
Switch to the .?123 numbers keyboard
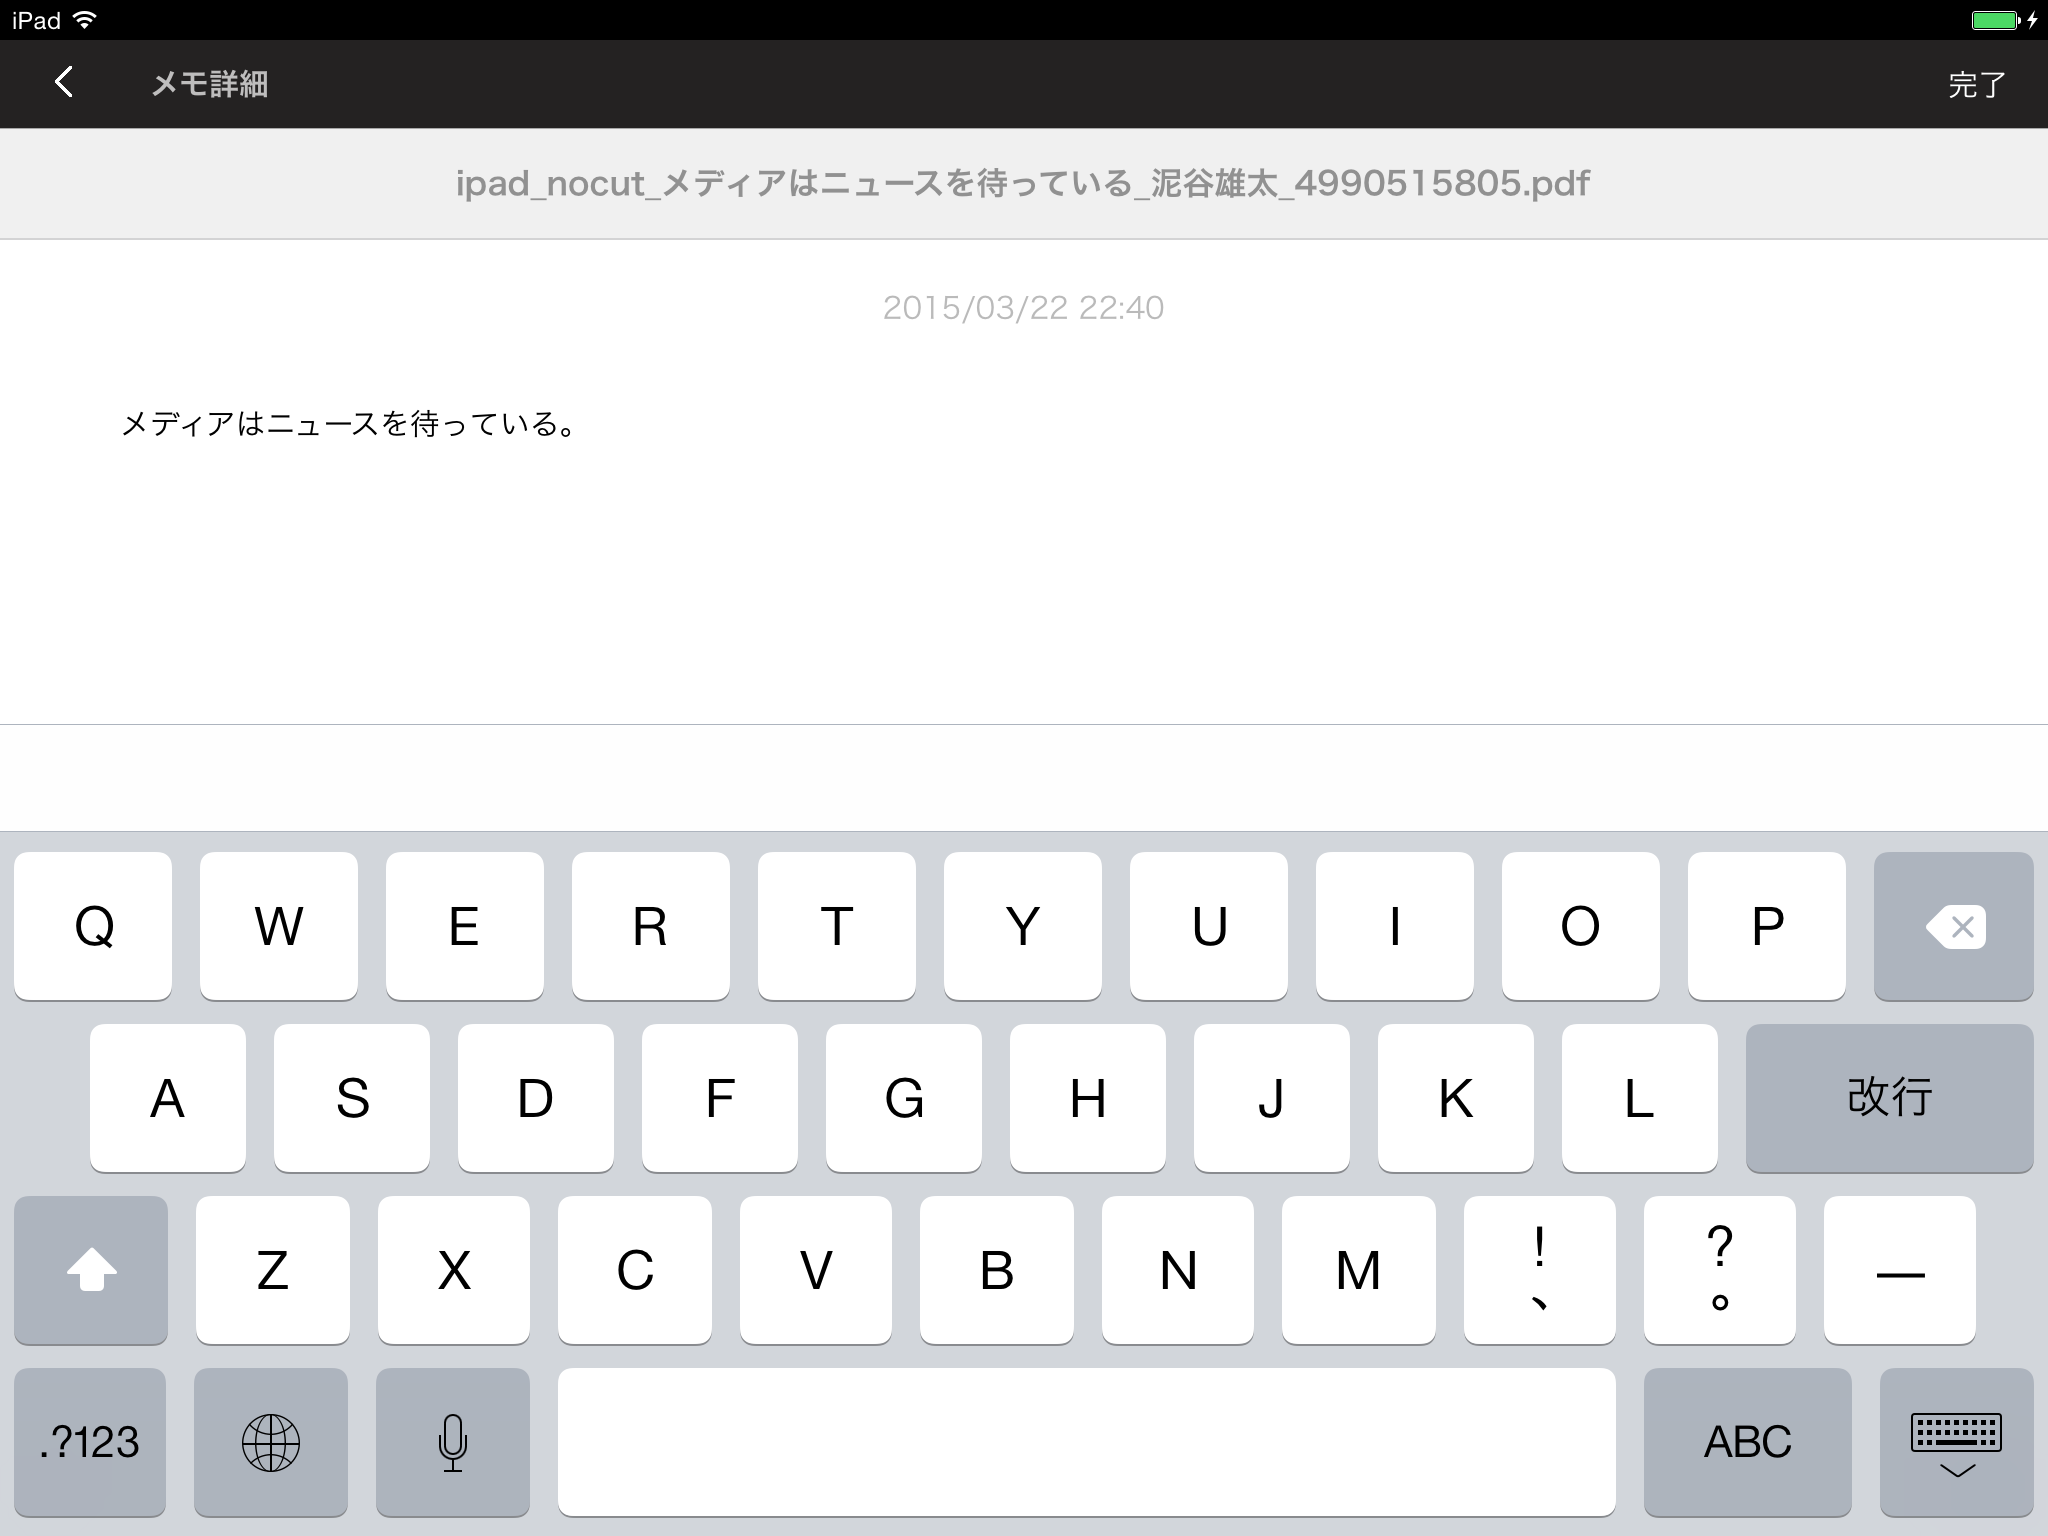[90, 1442]
